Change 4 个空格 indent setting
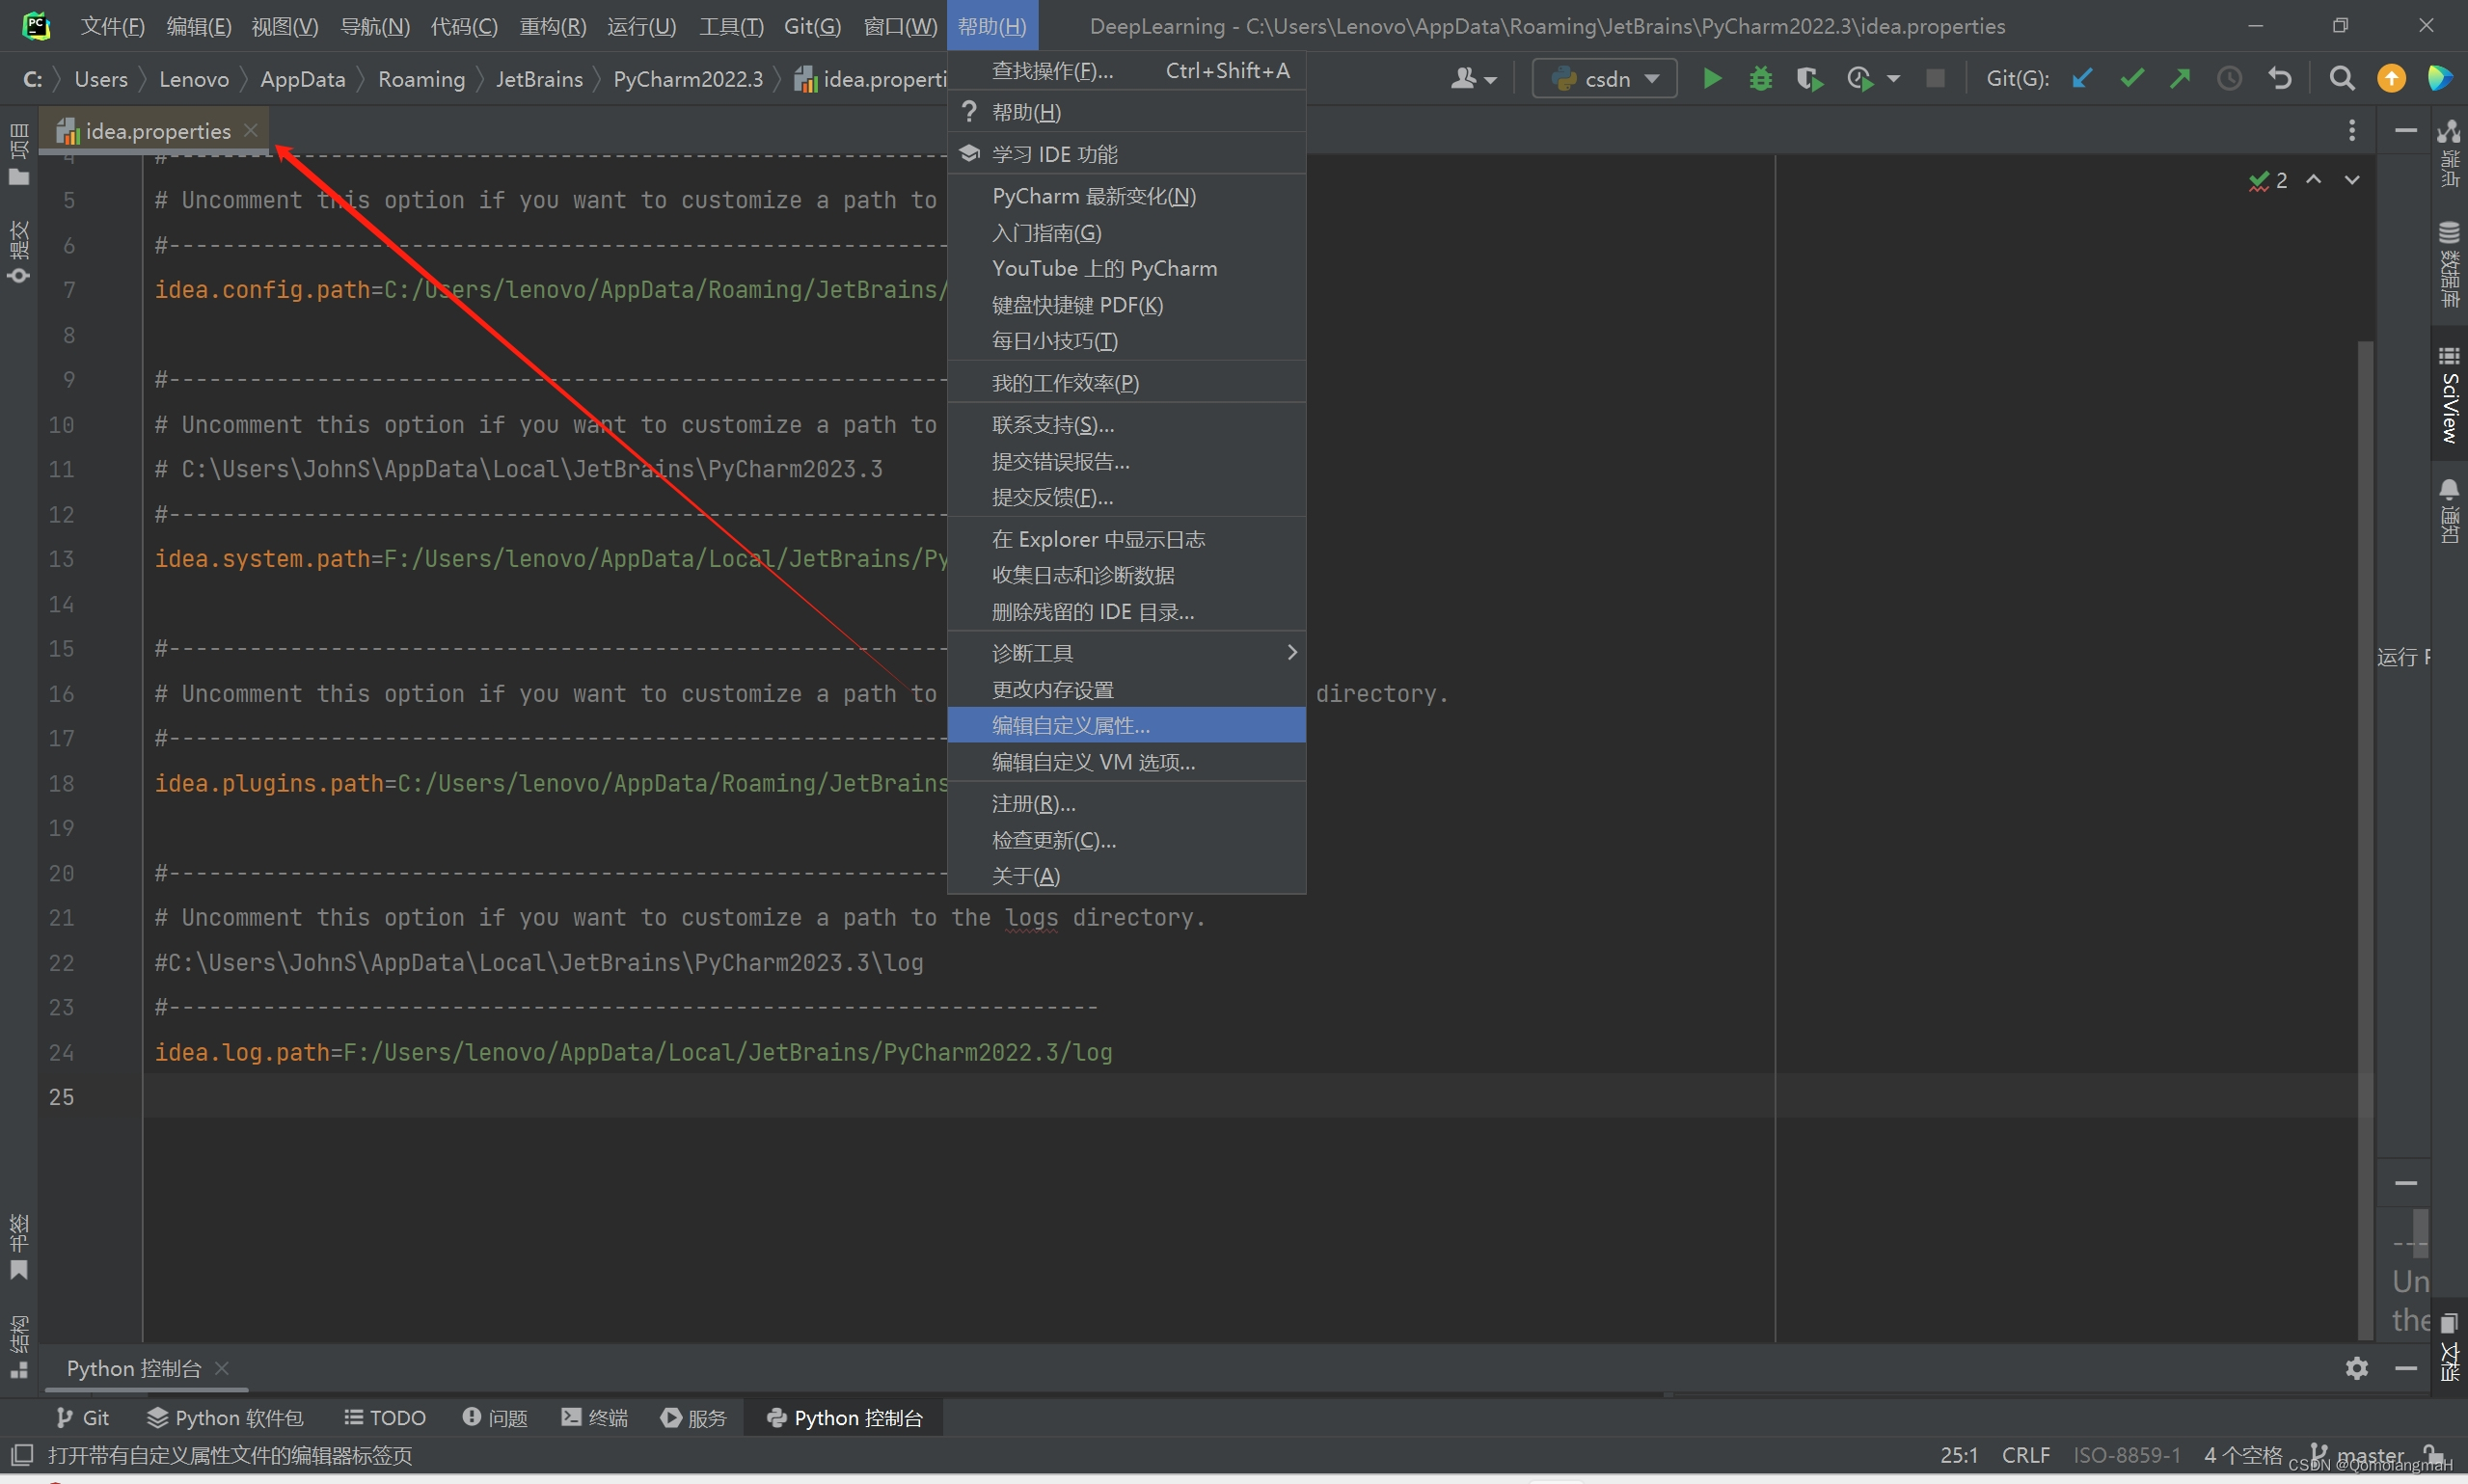2468x1484 pixels. pos(2242,1455)
